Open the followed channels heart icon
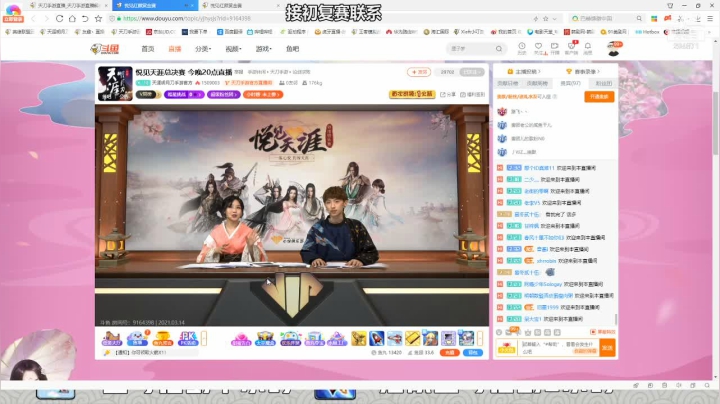Image resolution: width=720 pixels, height=404 pixels. (538, 48)
